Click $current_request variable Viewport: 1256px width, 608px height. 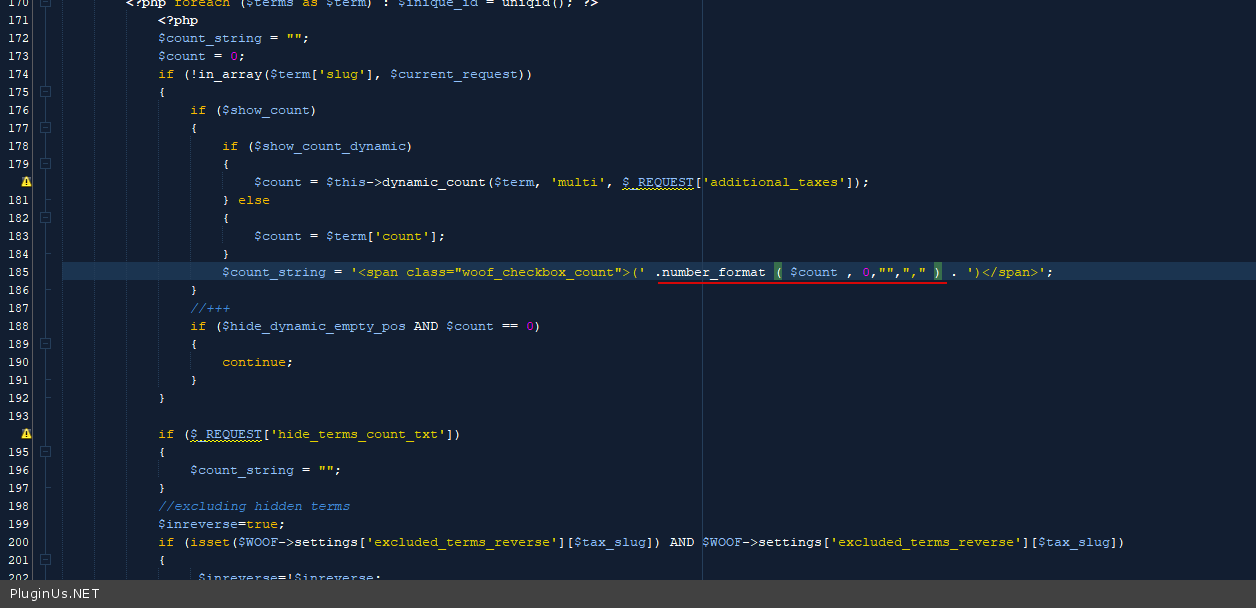(454, 74)
